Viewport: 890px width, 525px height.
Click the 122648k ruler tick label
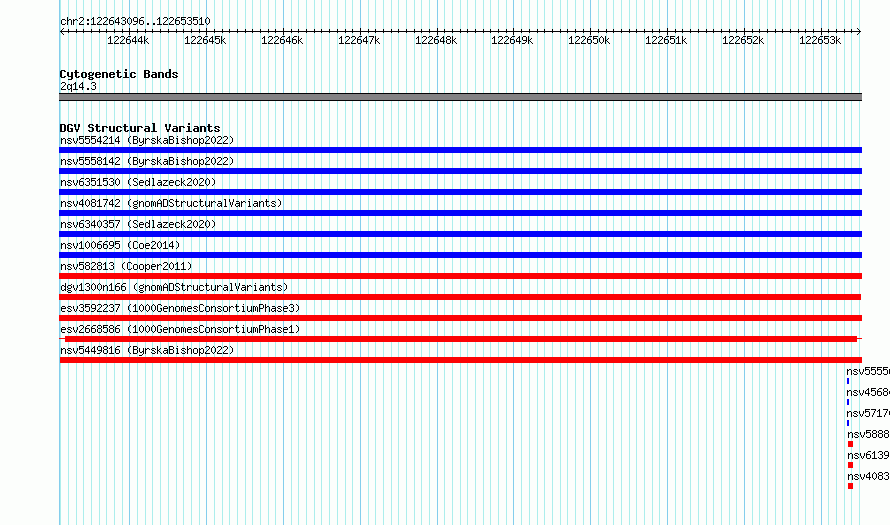point(436,40)
